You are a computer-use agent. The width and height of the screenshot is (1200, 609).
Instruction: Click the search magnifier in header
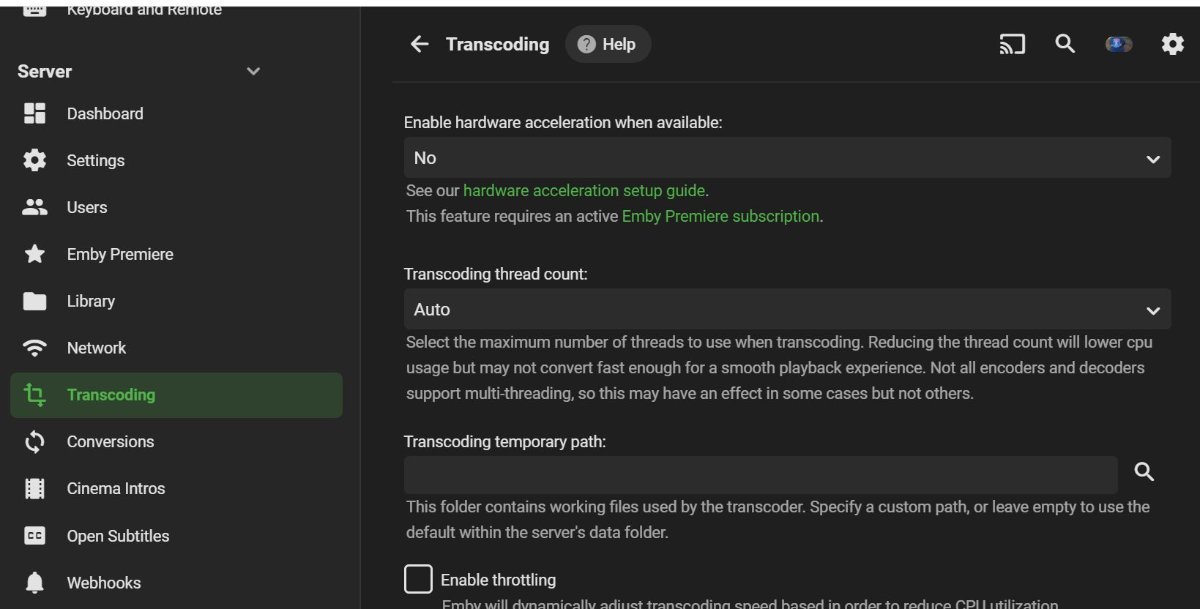[1065, 44]
